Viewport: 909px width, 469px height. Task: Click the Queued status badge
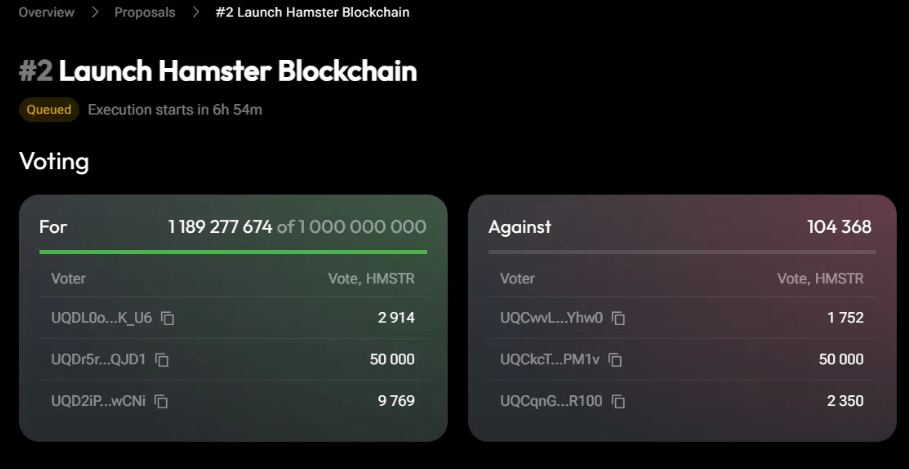49,109
